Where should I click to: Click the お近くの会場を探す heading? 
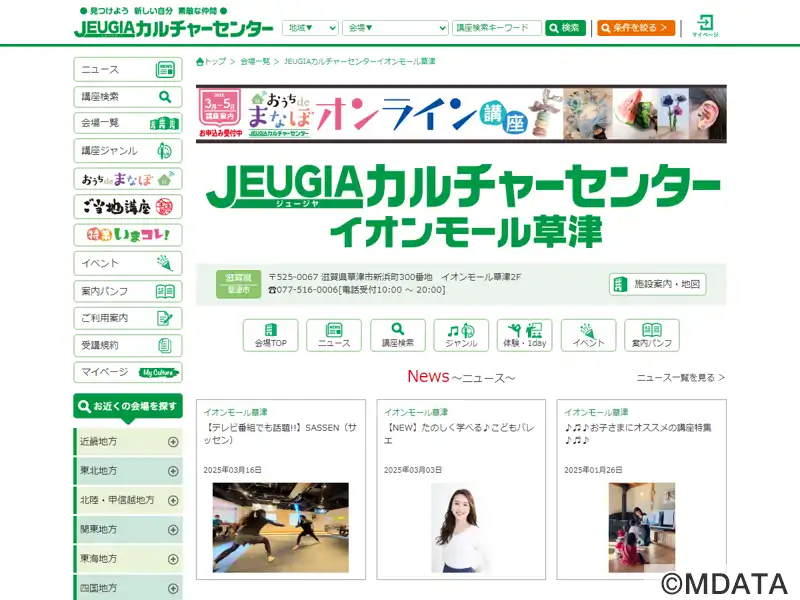point(128,406)
